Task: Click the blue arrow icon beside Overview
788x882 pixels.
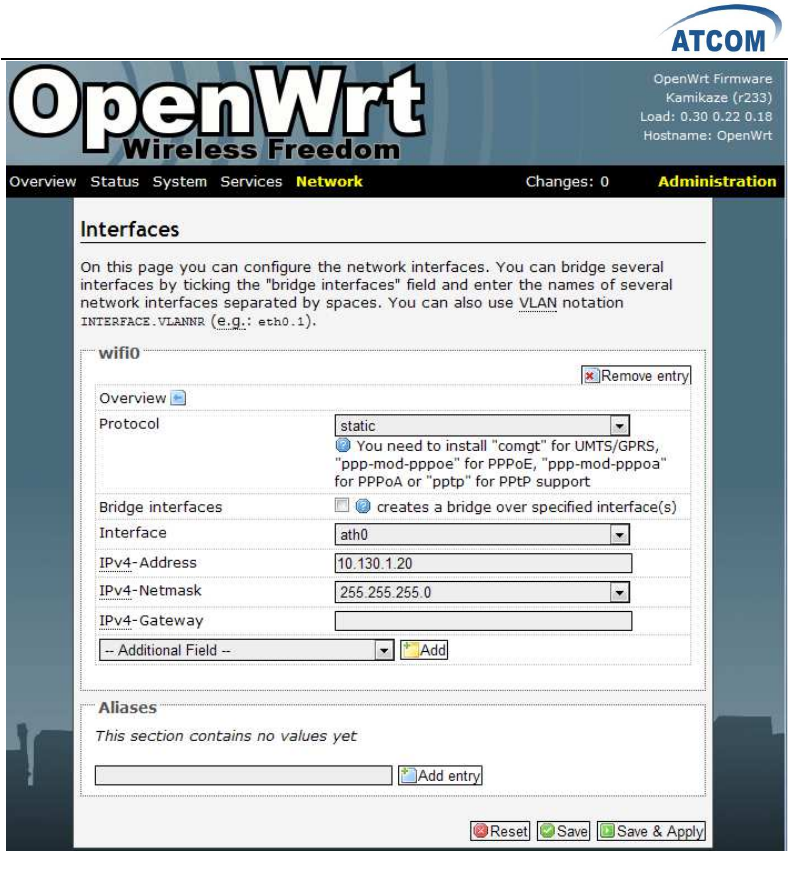Action: pos(178,398)
